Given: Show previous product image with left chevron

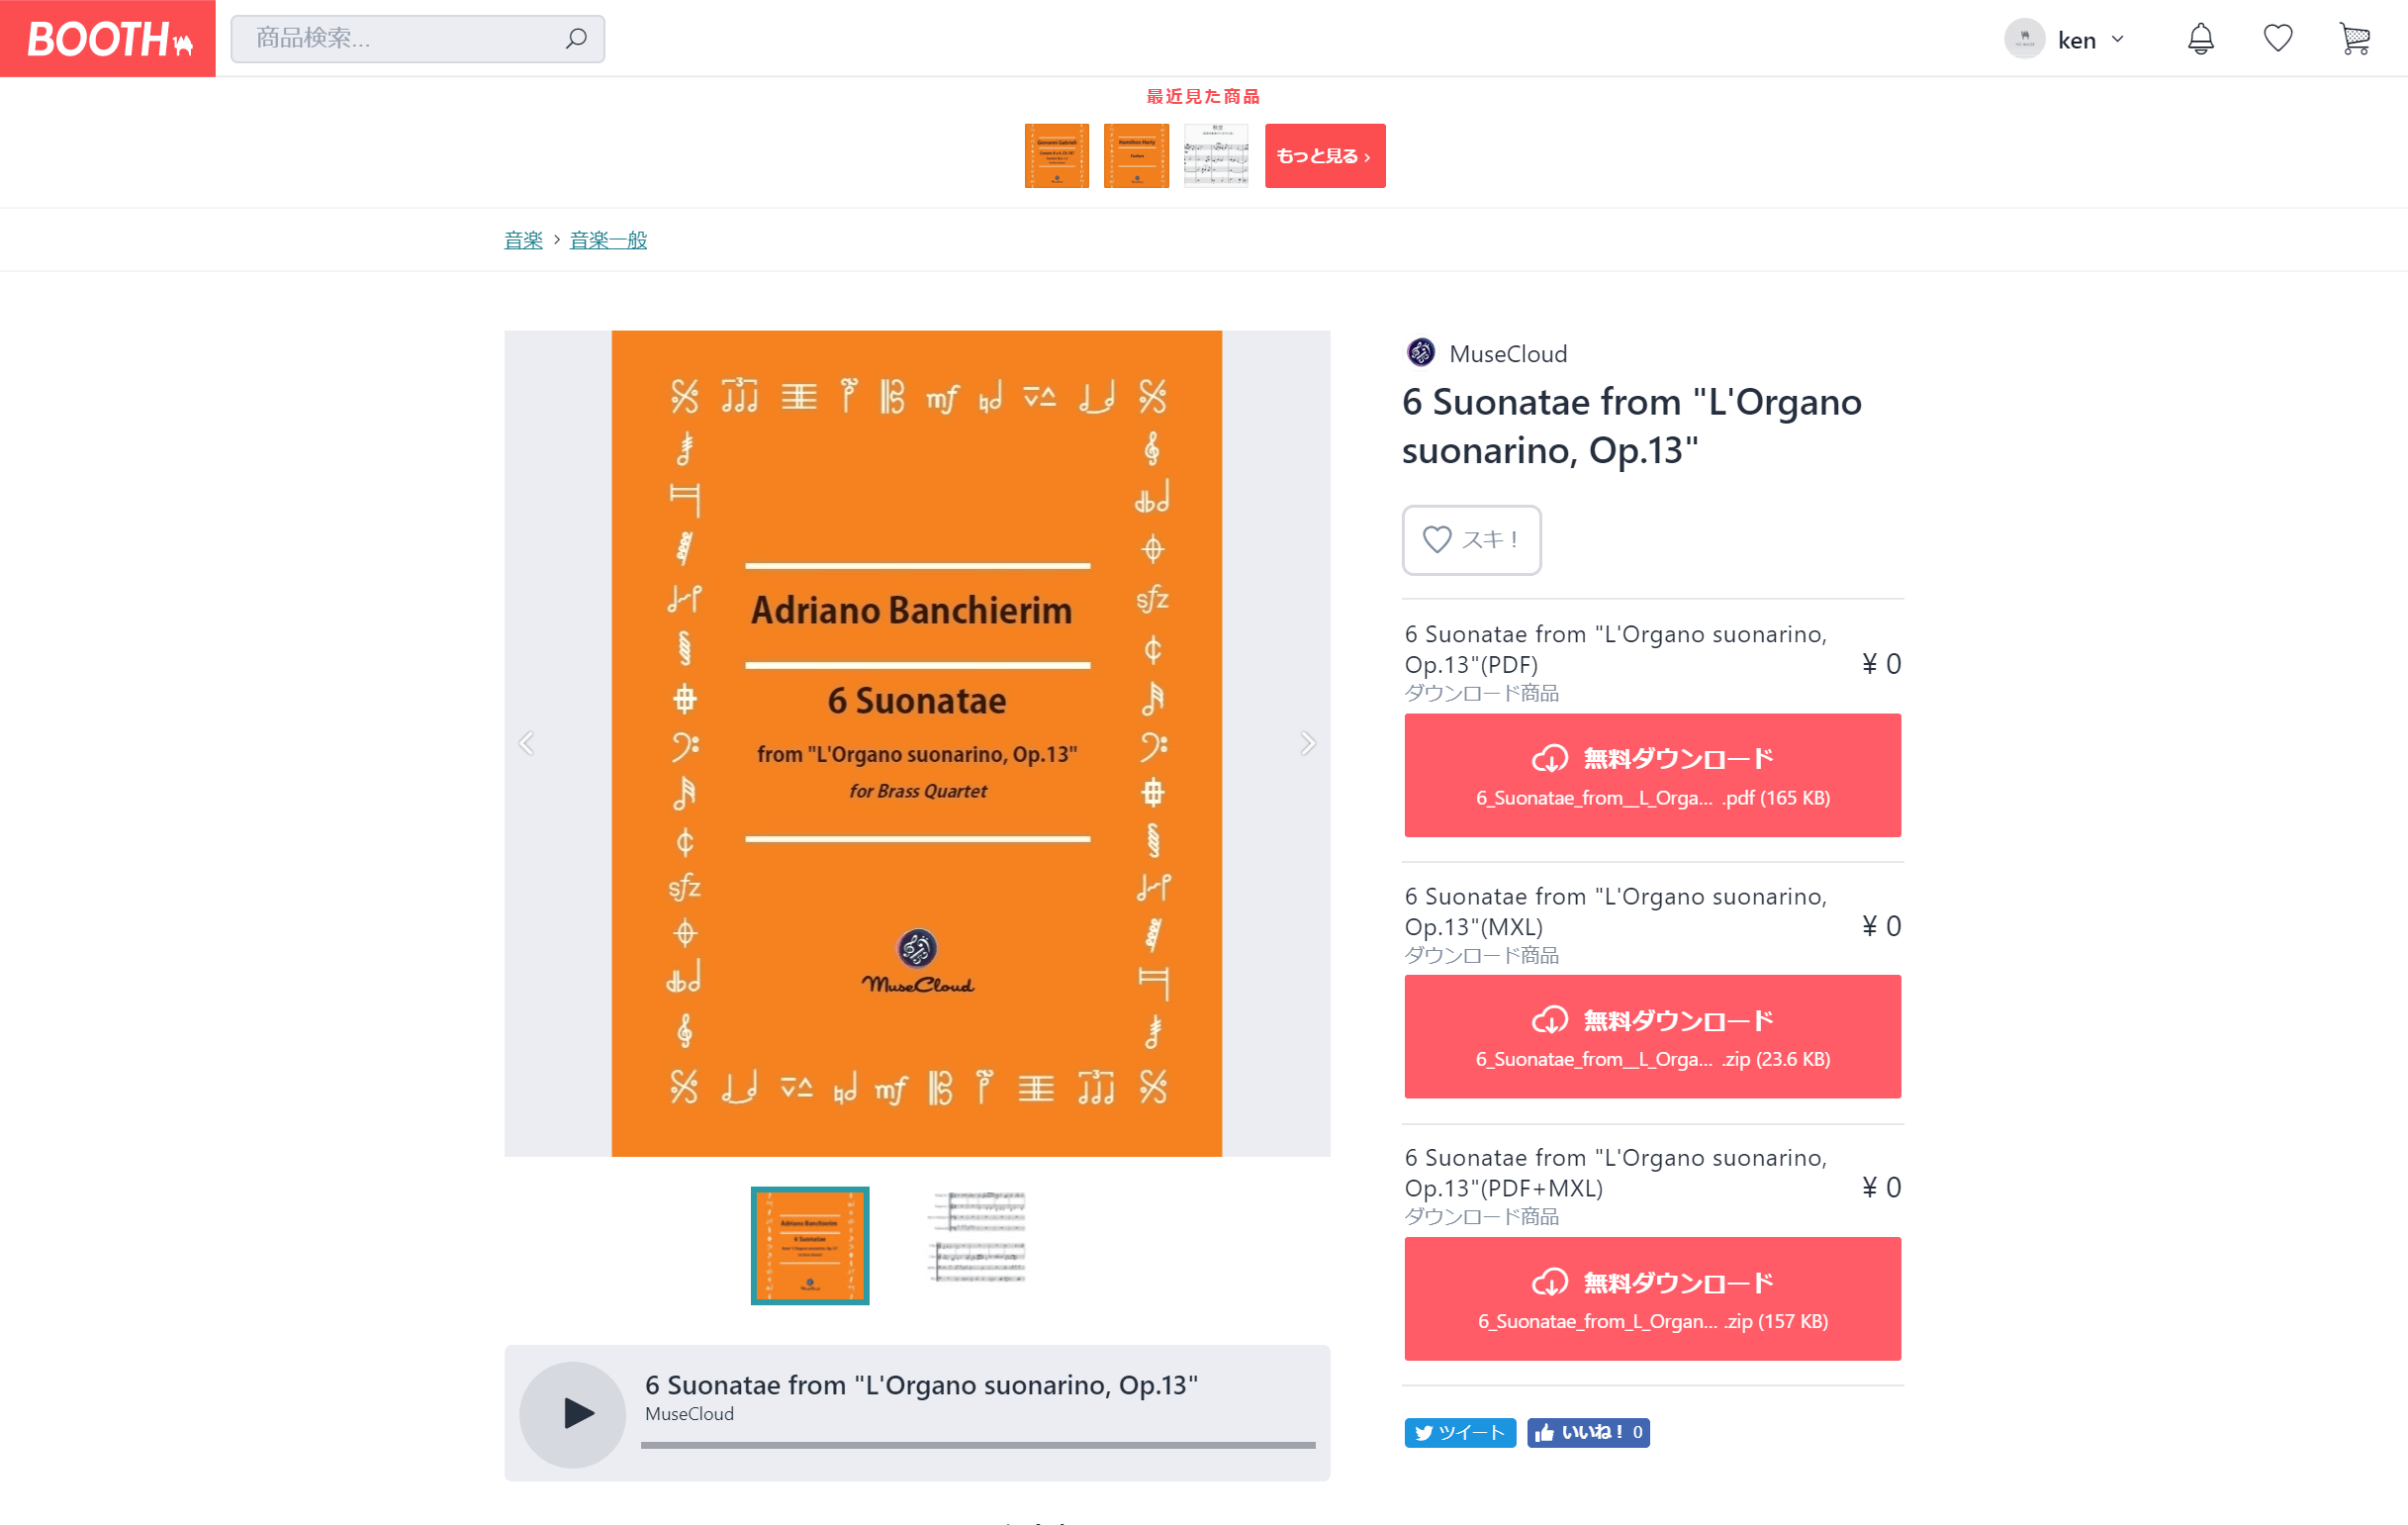Looking at the screenshot, I should 527,743.
